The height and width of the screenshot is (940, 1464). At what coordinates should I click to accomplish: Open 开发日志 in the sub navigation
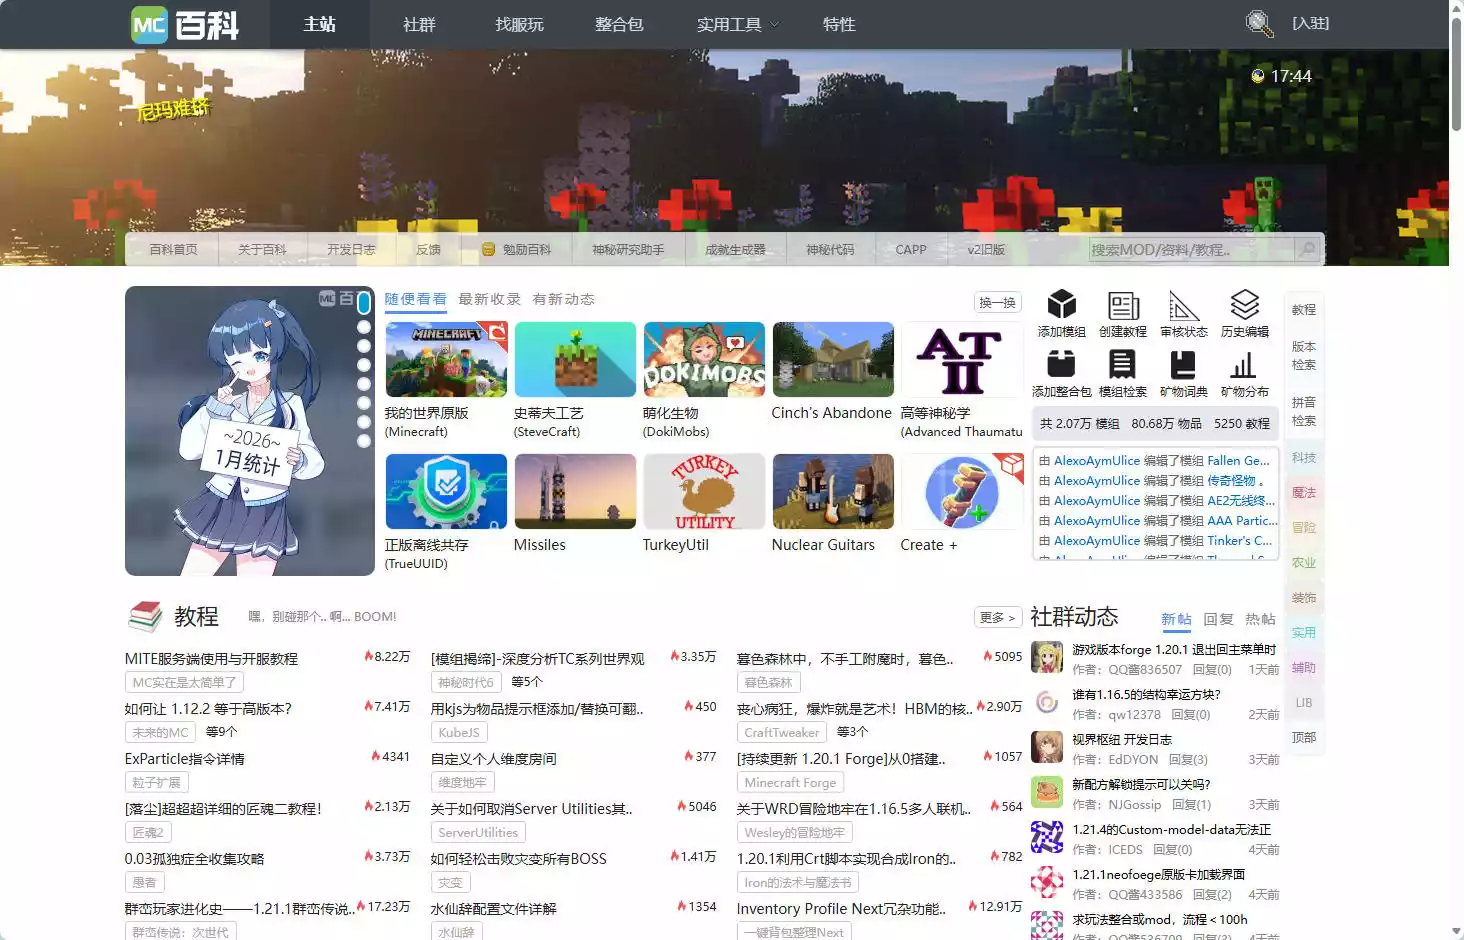click(x=351, y=250)
